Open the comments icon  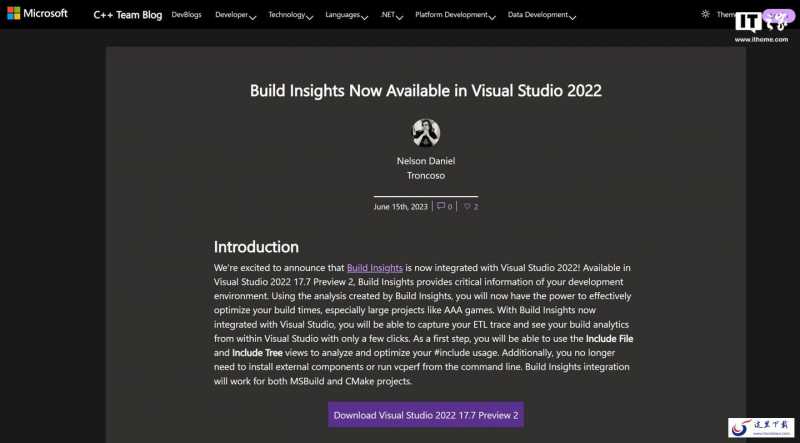tap(441, 206)
